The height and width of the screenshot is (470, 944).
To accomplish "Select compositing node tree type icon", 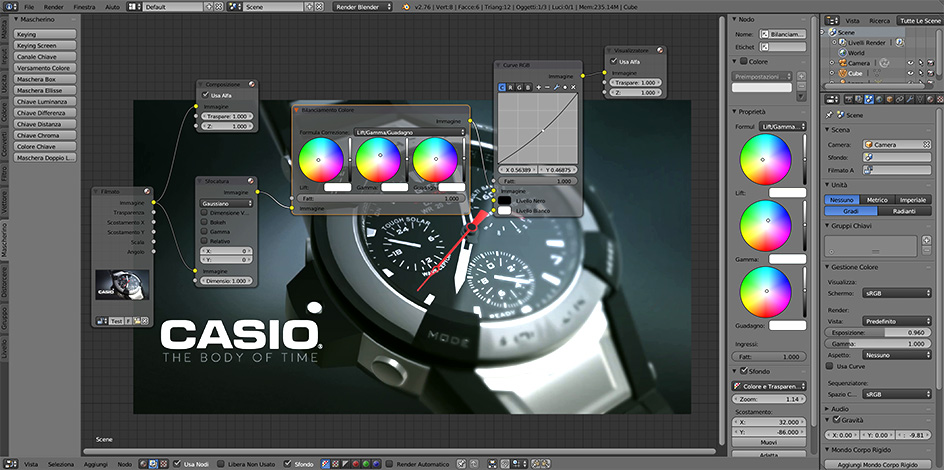I will [153, 464].
